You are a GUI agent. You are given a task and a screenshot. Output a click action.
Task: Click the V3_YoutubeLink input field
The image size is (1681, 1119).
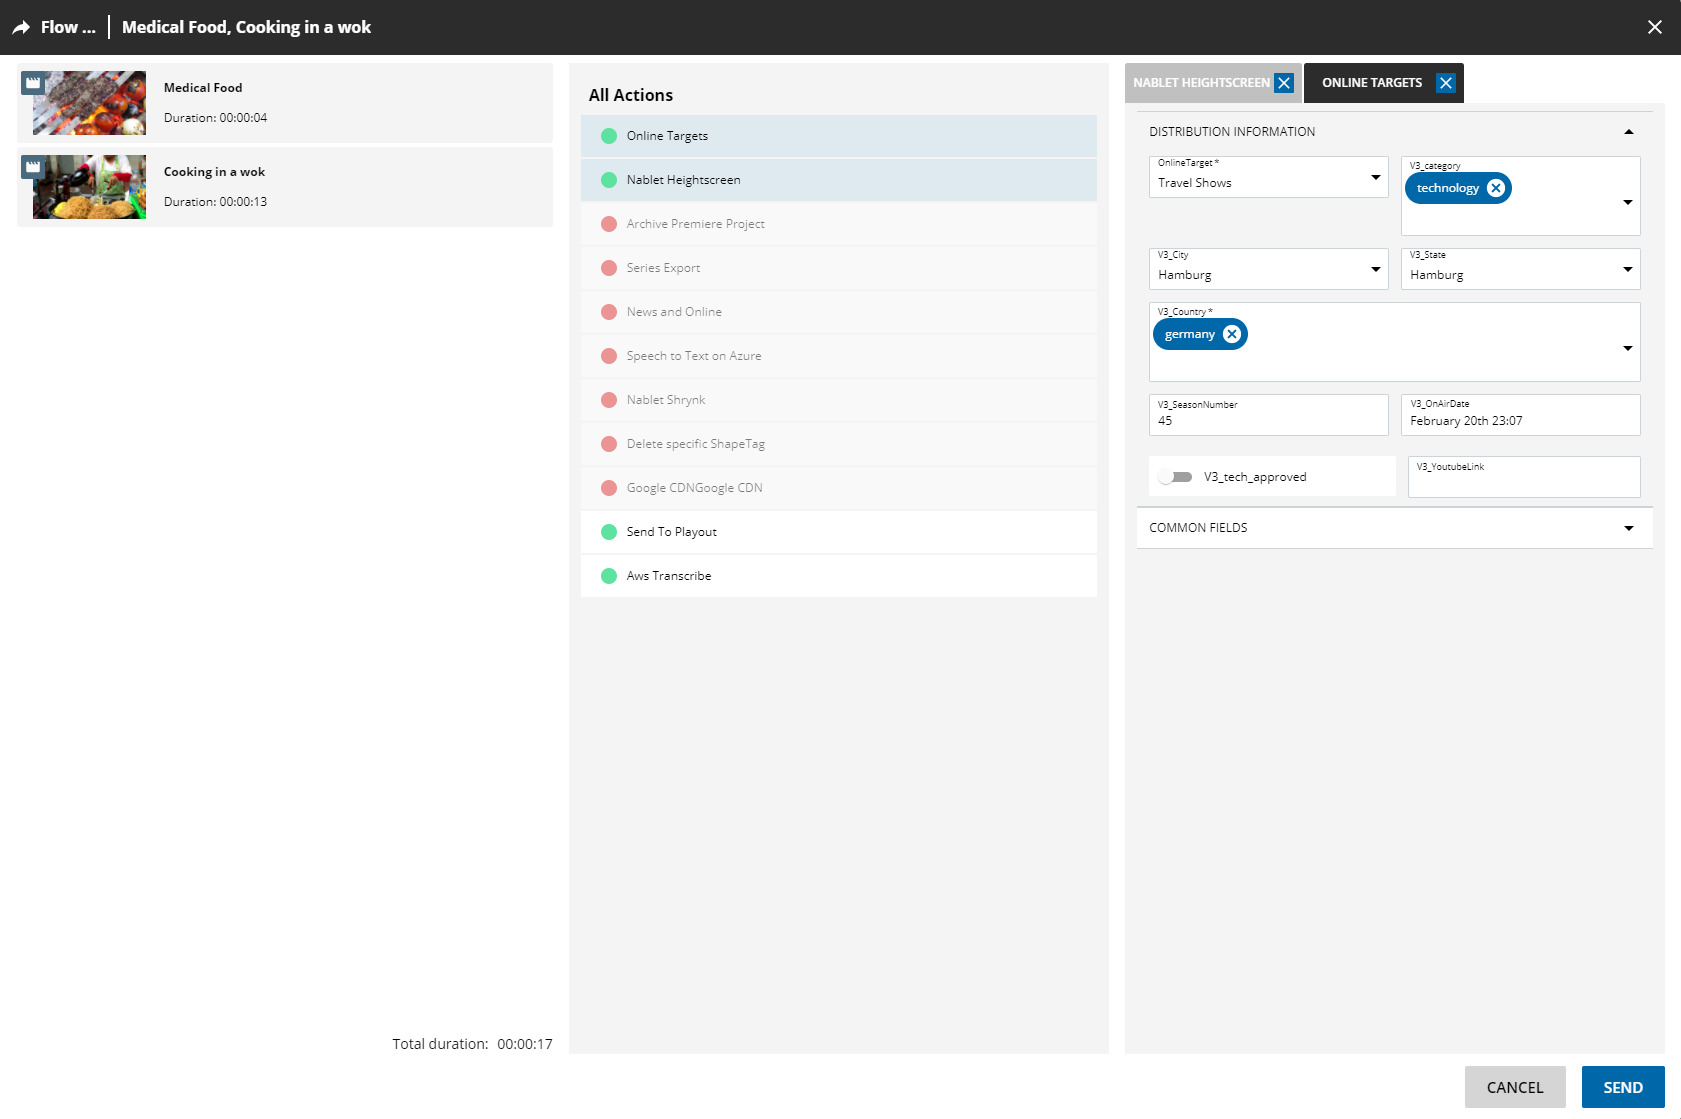click(x=1523, y=481)
